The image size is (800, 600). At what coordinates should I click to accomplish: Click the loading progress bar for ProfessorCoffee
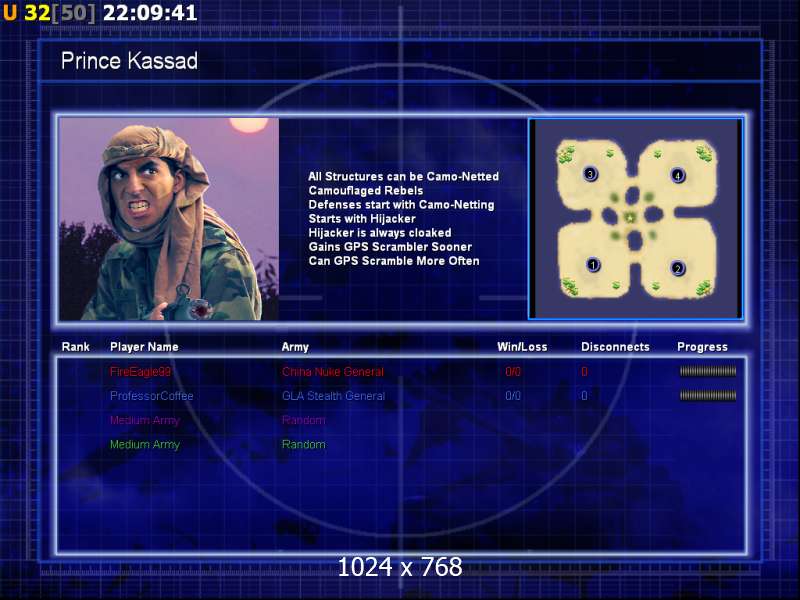[x=708, y=395]
